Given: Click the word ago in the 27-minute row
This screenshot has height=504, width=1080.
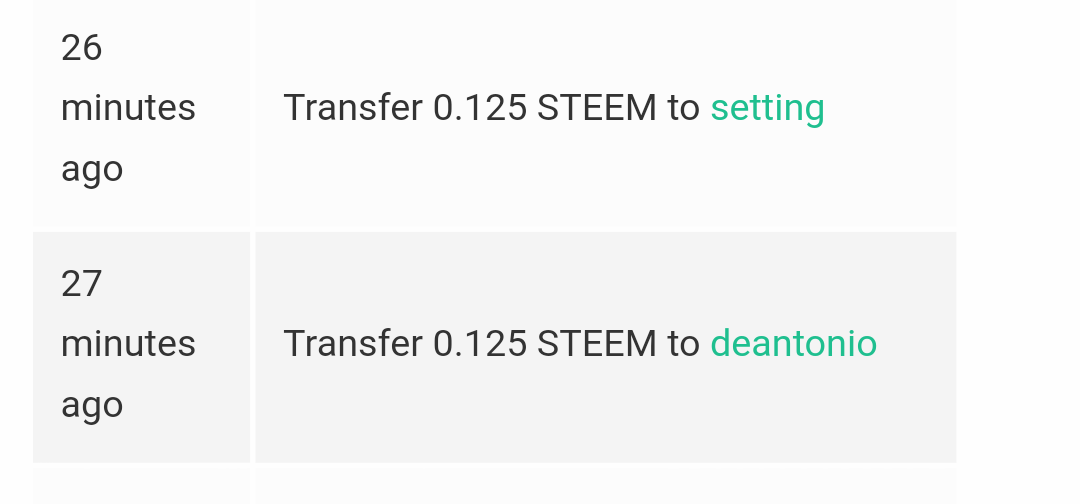Looking at the screenshot, I should point(92,405).
